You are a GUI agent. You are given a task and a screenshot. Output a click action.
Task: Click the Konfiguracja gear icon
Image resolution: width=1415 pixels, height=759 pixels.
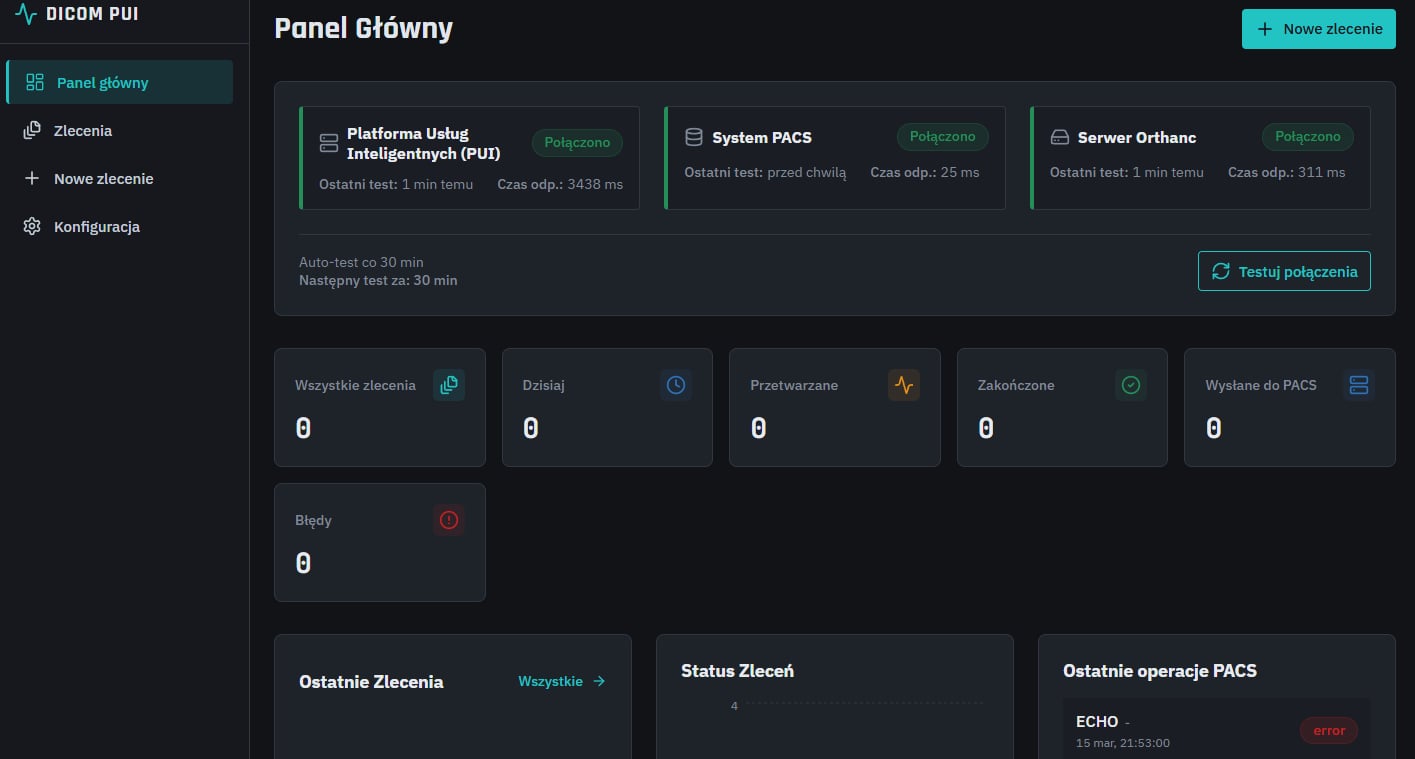point(32,226)
